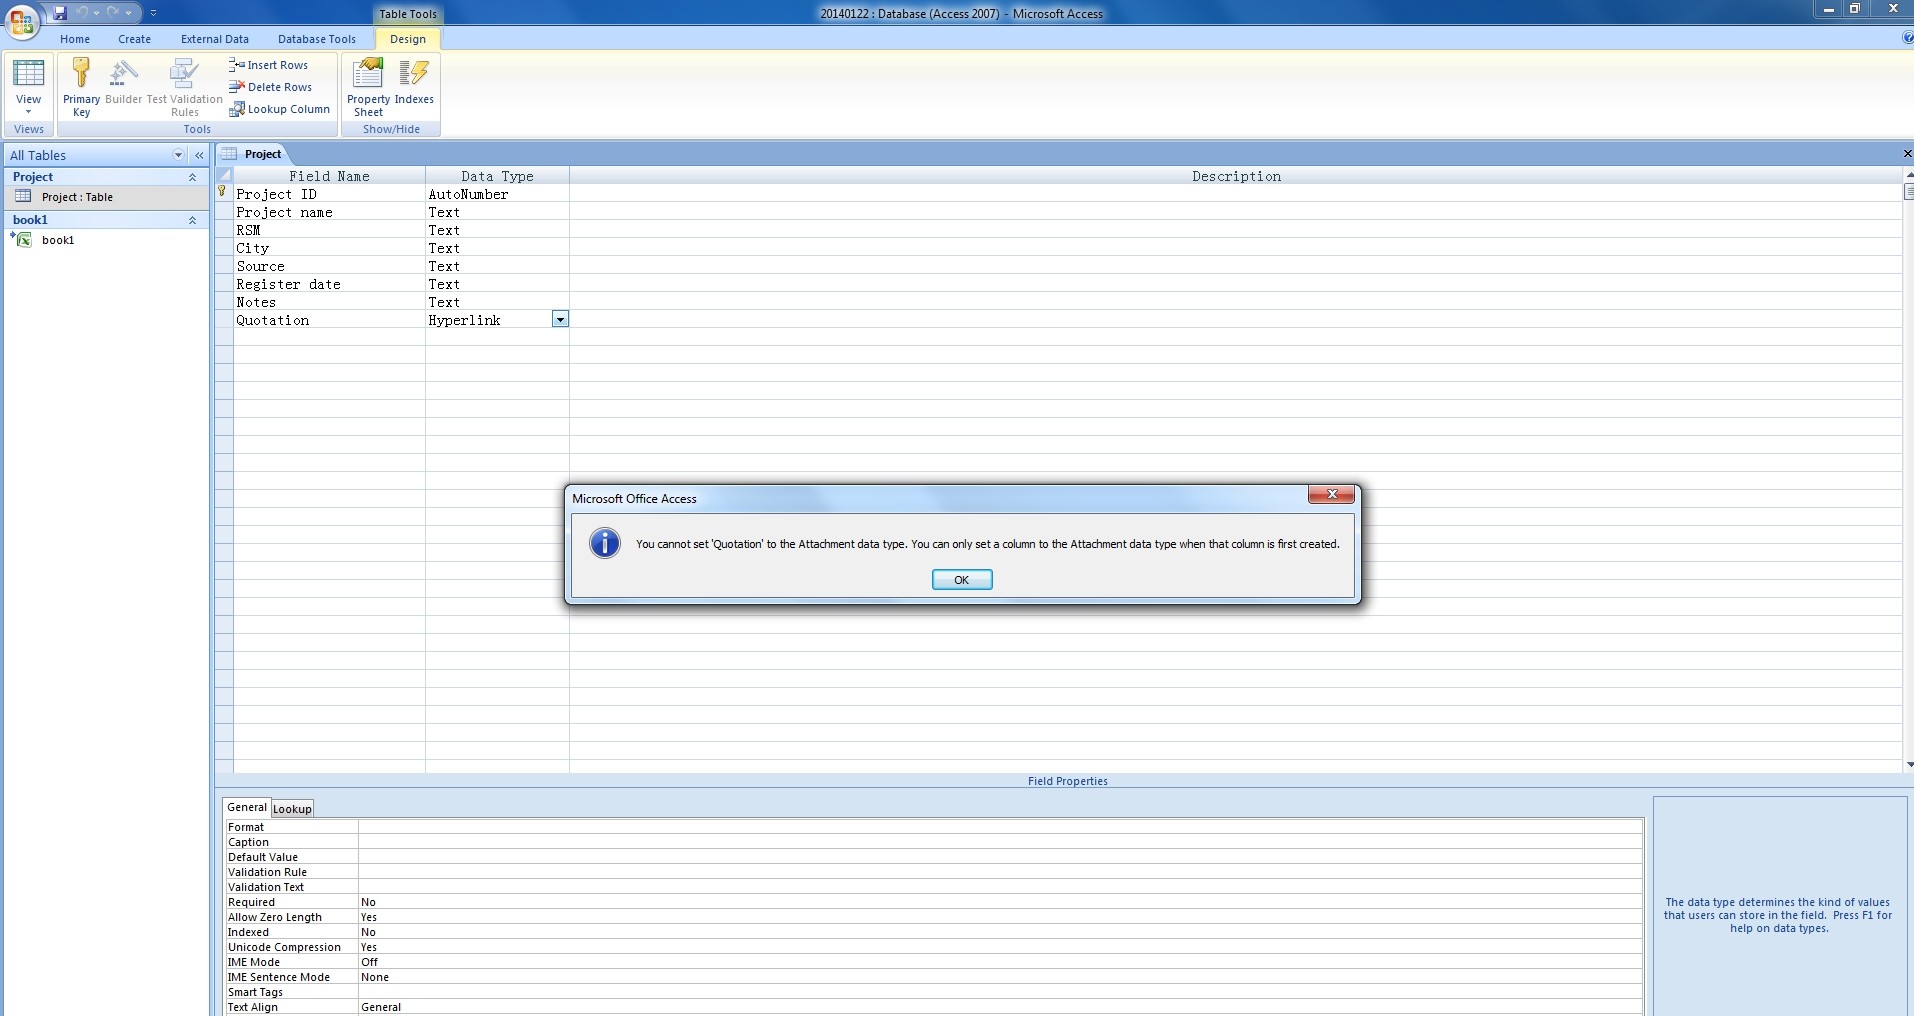Open the All Tables navigation dropdown
This screenshot has height=1016, width=1914.
(x=178, y=155)
